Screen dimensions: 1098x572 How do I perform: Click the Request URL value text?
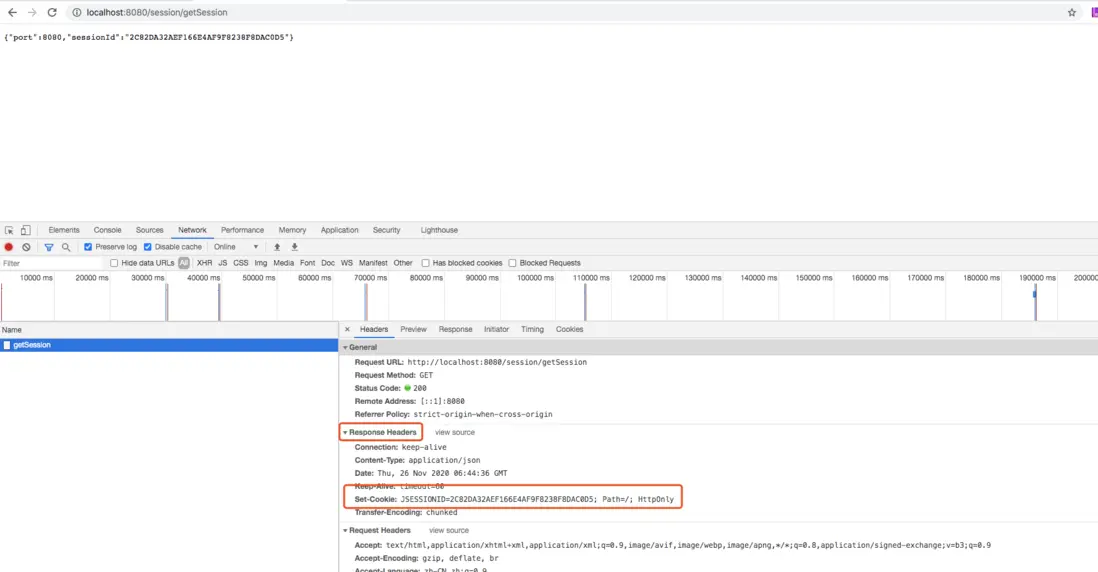tap(497, 362)
